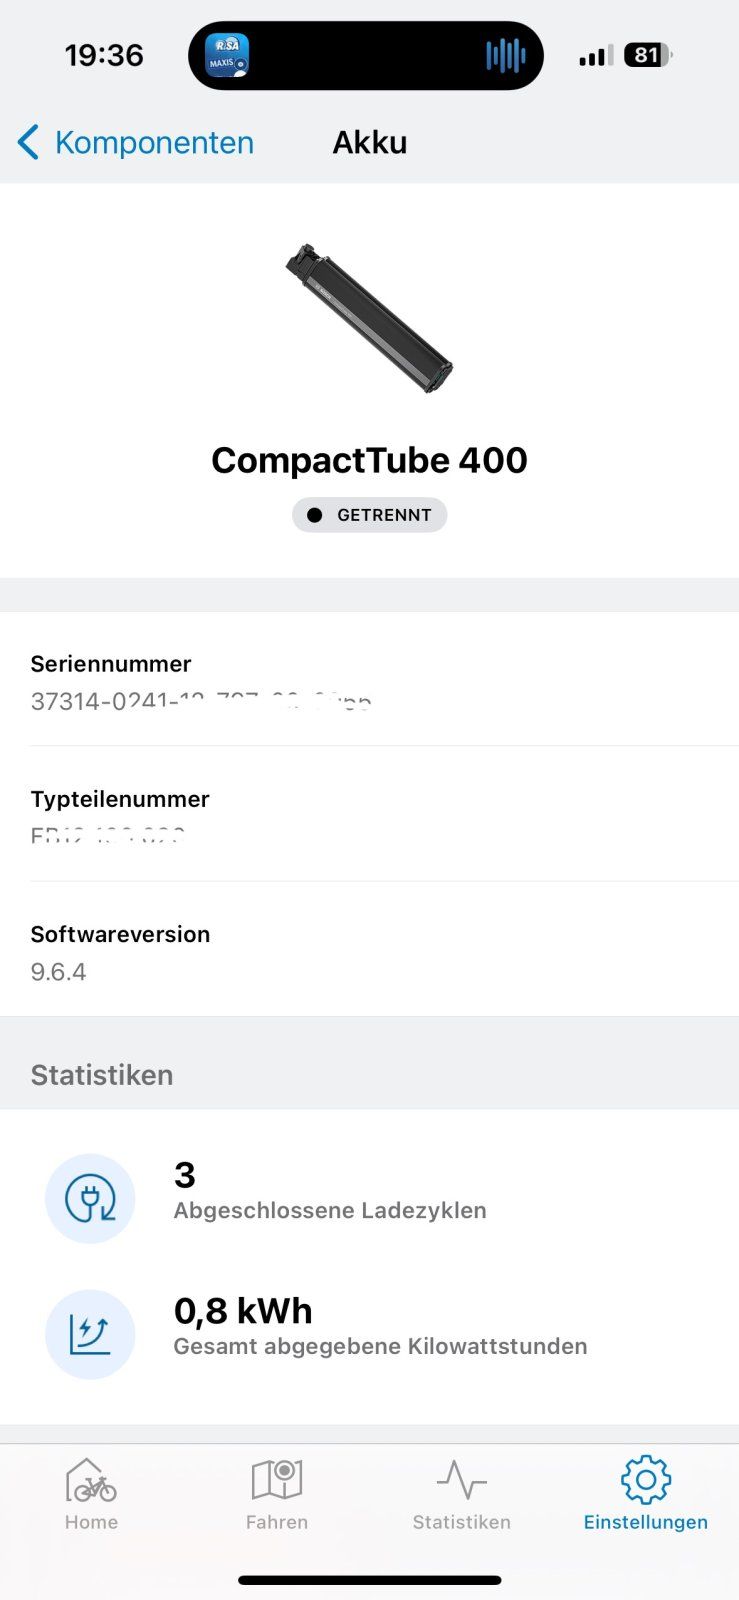Tap the back chevron arrow

[28, 143]
